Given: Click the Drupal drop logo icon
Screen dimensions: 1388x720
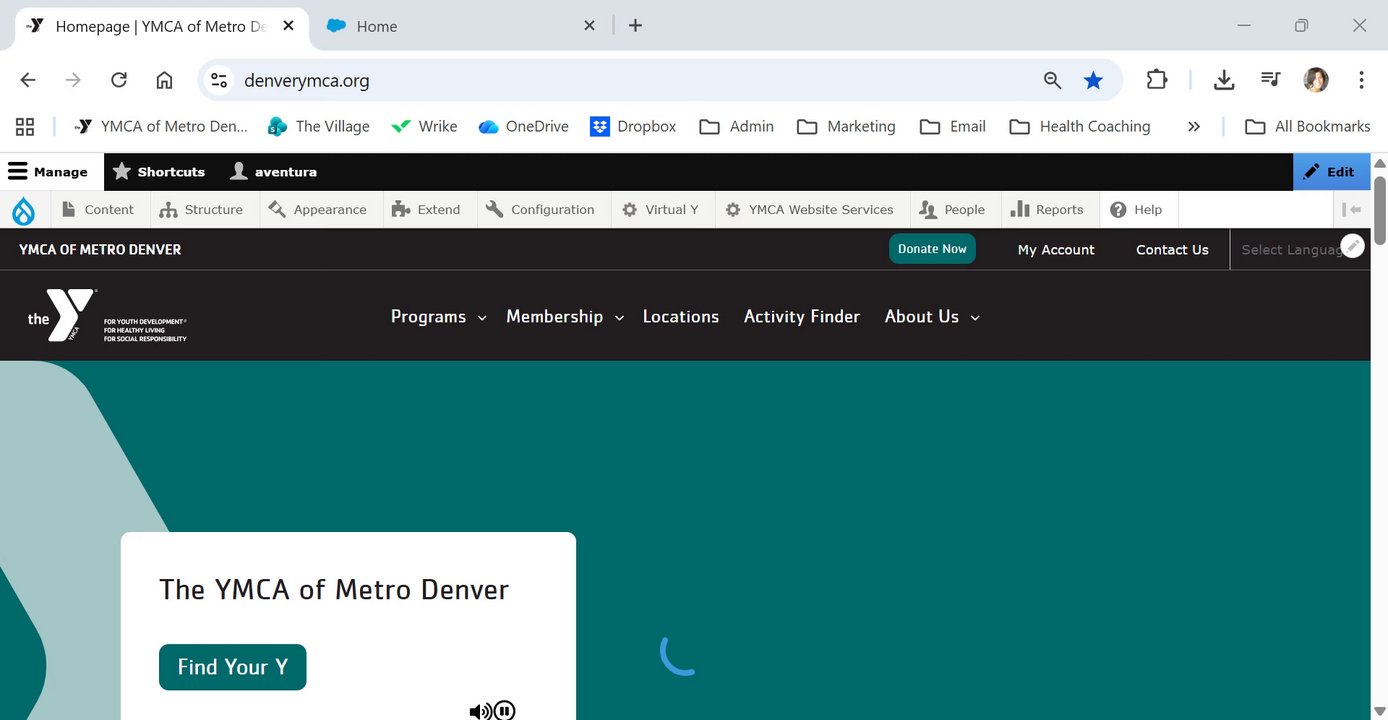Looking at the screenshot, I should point(23,210).
